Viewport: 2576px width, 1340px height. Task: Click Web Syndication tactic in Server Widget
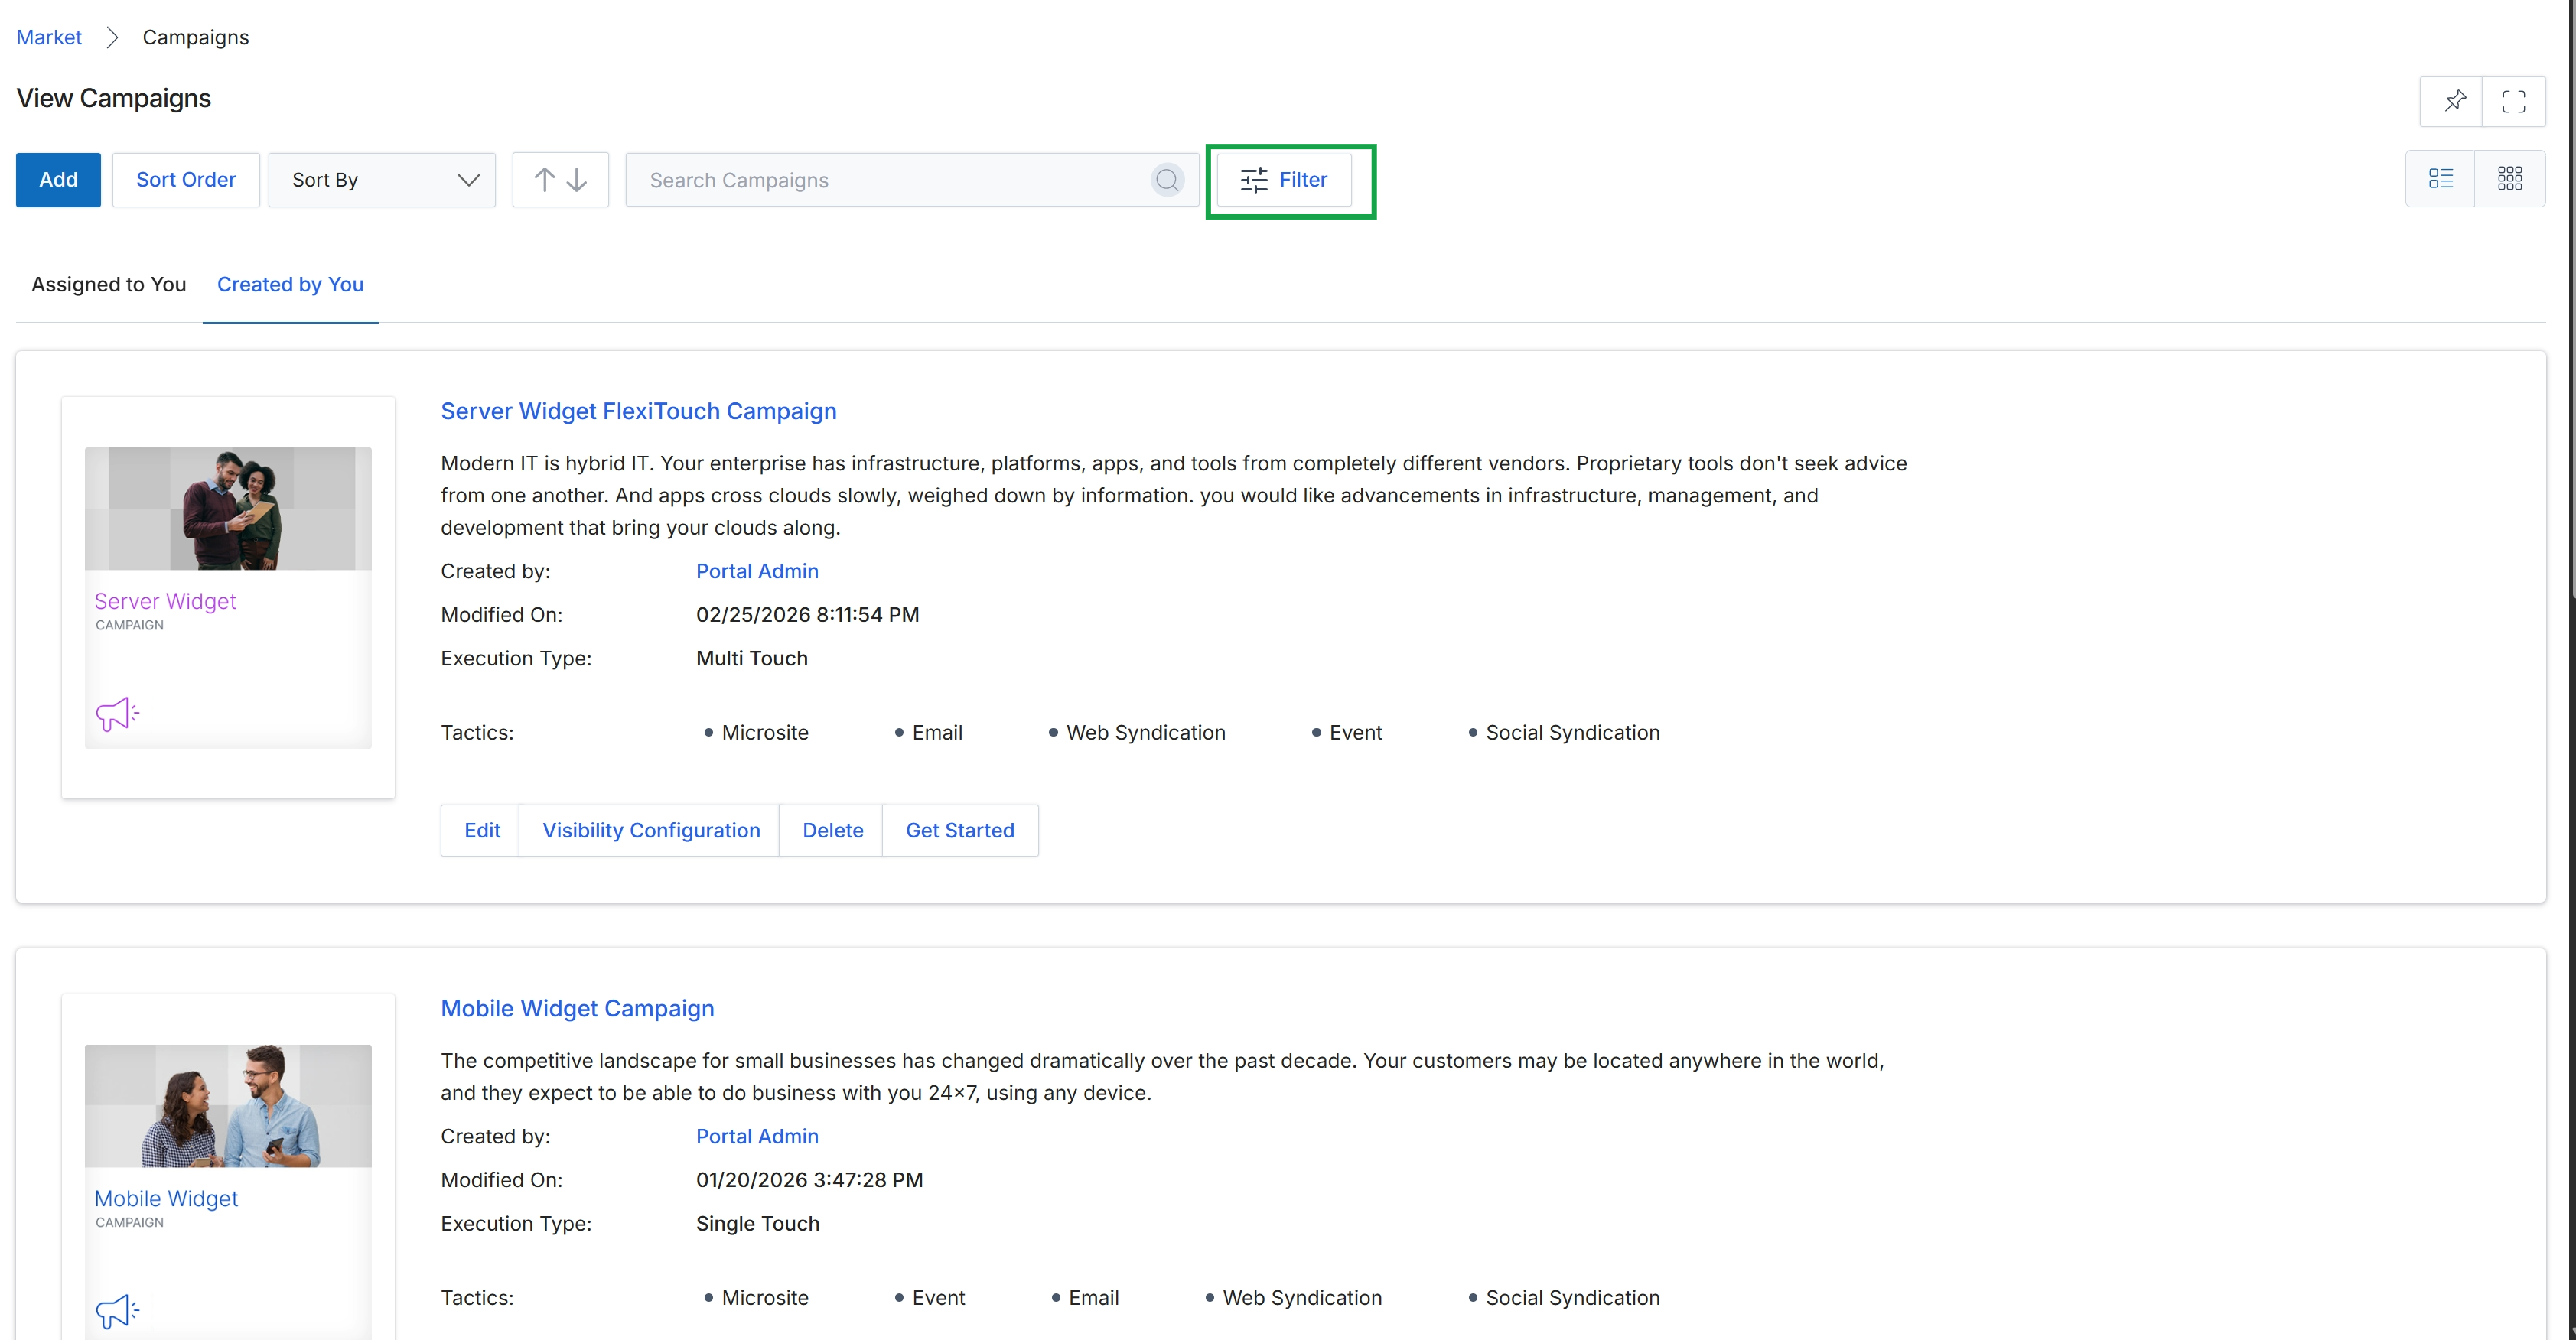1145,732
